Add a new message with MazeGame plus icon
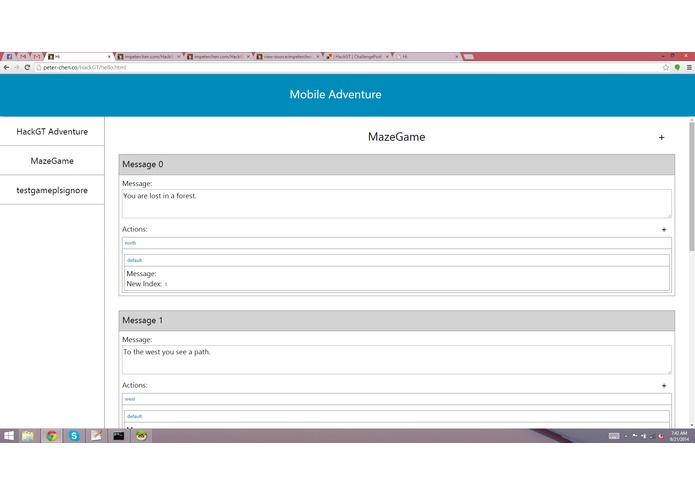The width and height of the screenshot is (695, 494). (661, 137)
